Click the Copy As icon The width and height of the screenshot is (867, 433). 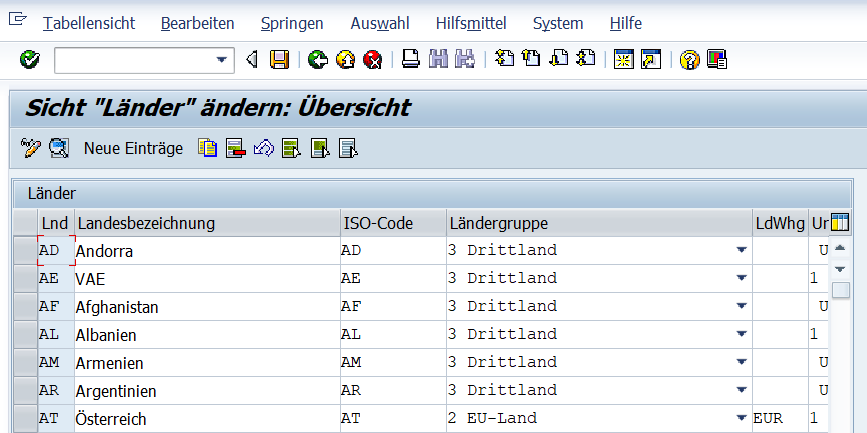(x=207, y=148)
